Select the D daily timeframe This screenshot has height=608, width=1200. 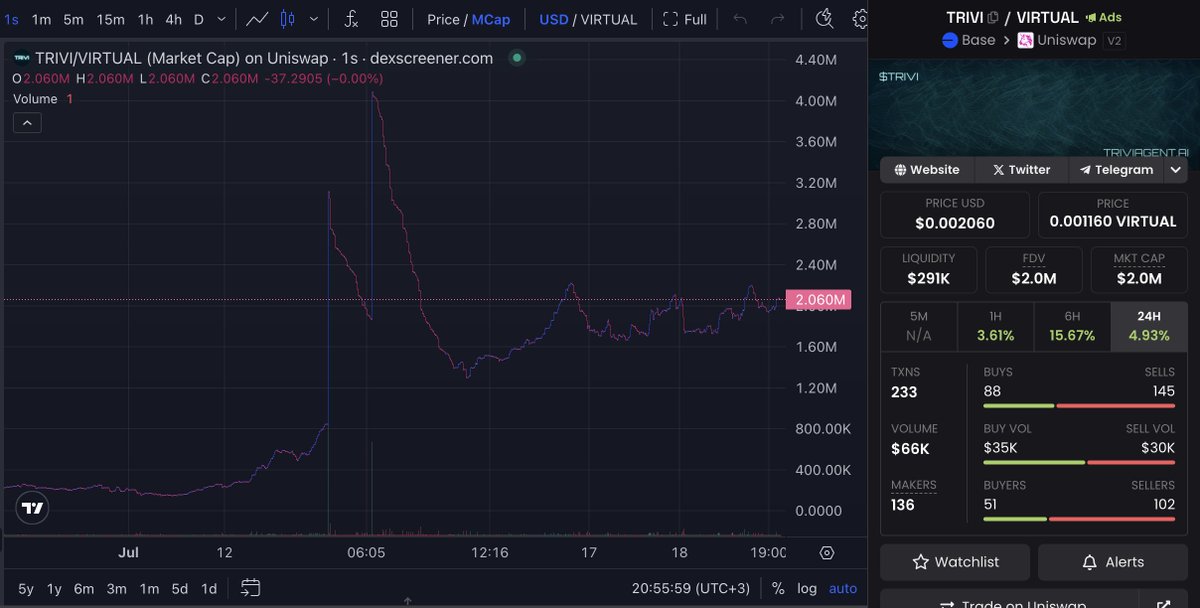199,19
